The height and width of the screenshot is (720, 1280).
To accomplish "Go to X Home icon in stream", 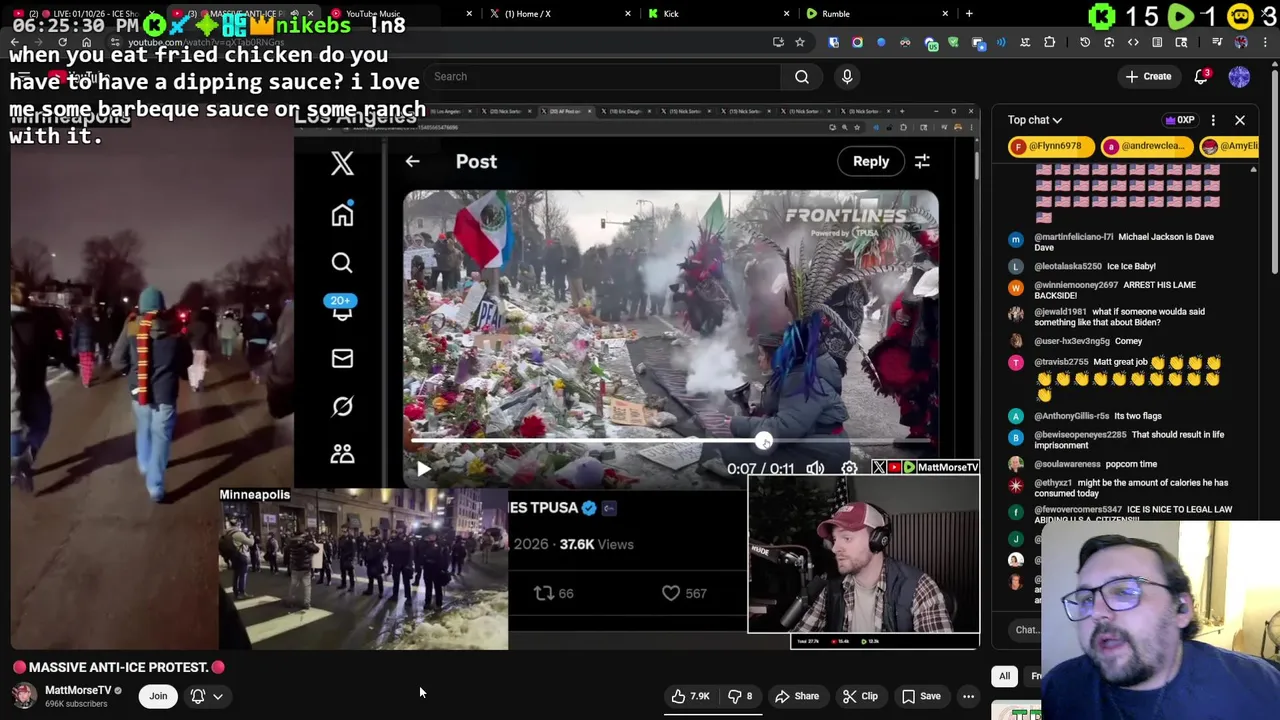I will [x=342, y=215].
